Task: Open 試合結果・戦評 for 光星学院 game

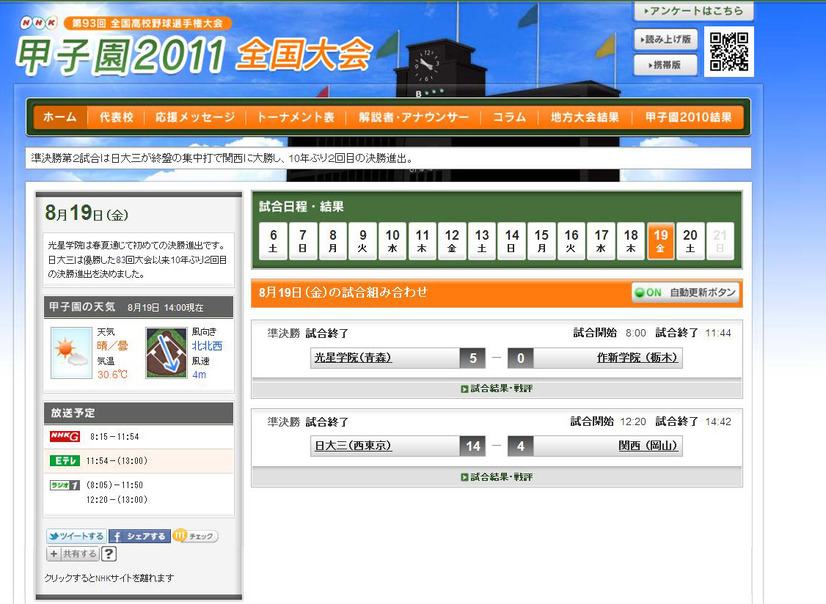Action: pos(497,389)
